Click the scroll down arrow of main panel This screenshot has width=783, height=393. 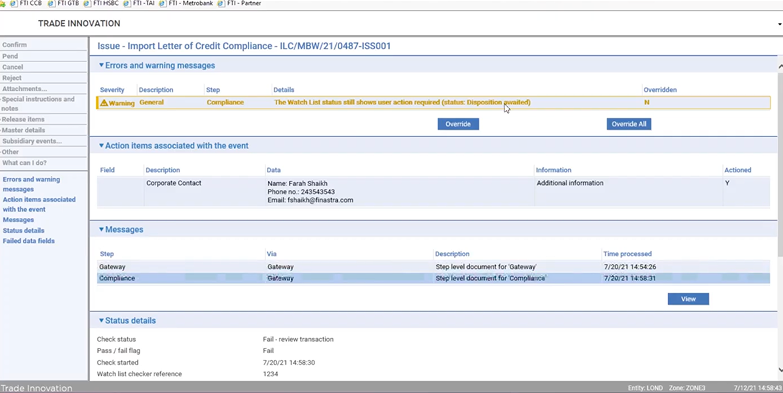[x=780, y=370]
